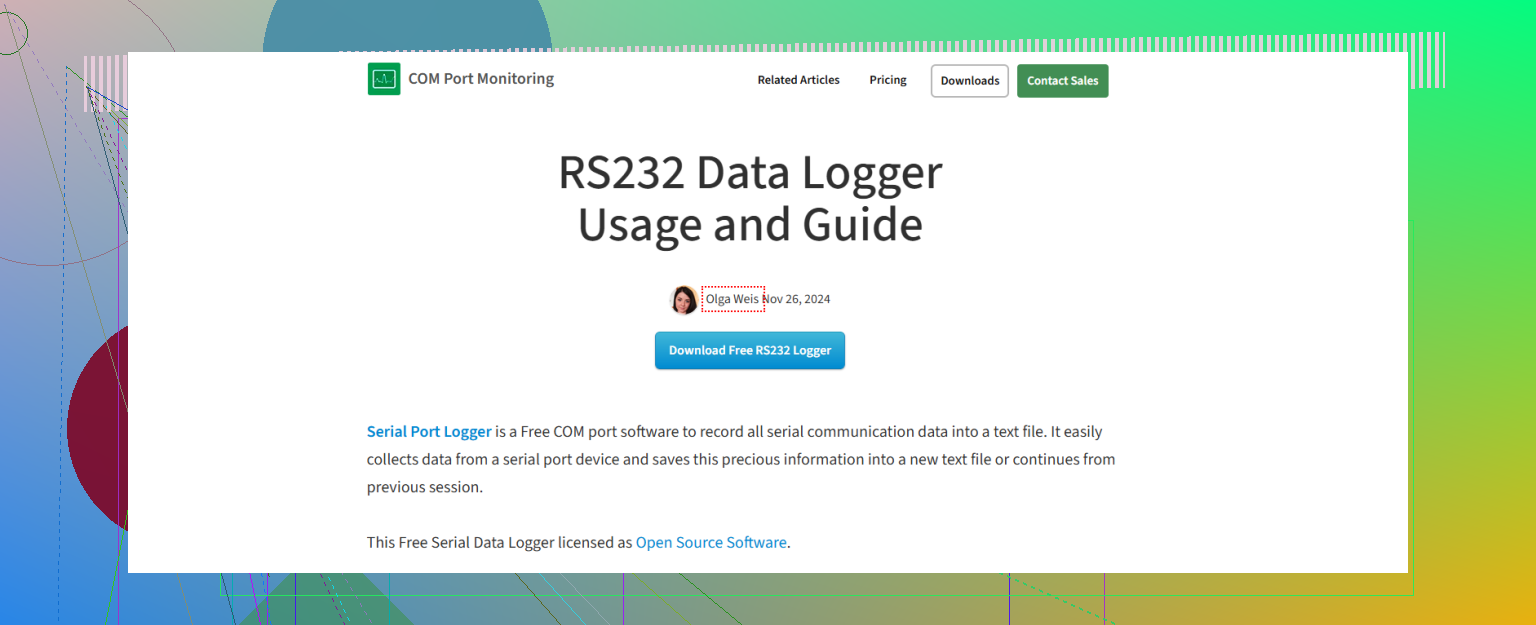
Task: Click the COM Port Monitoring brand name
Action: click(480, 79)
